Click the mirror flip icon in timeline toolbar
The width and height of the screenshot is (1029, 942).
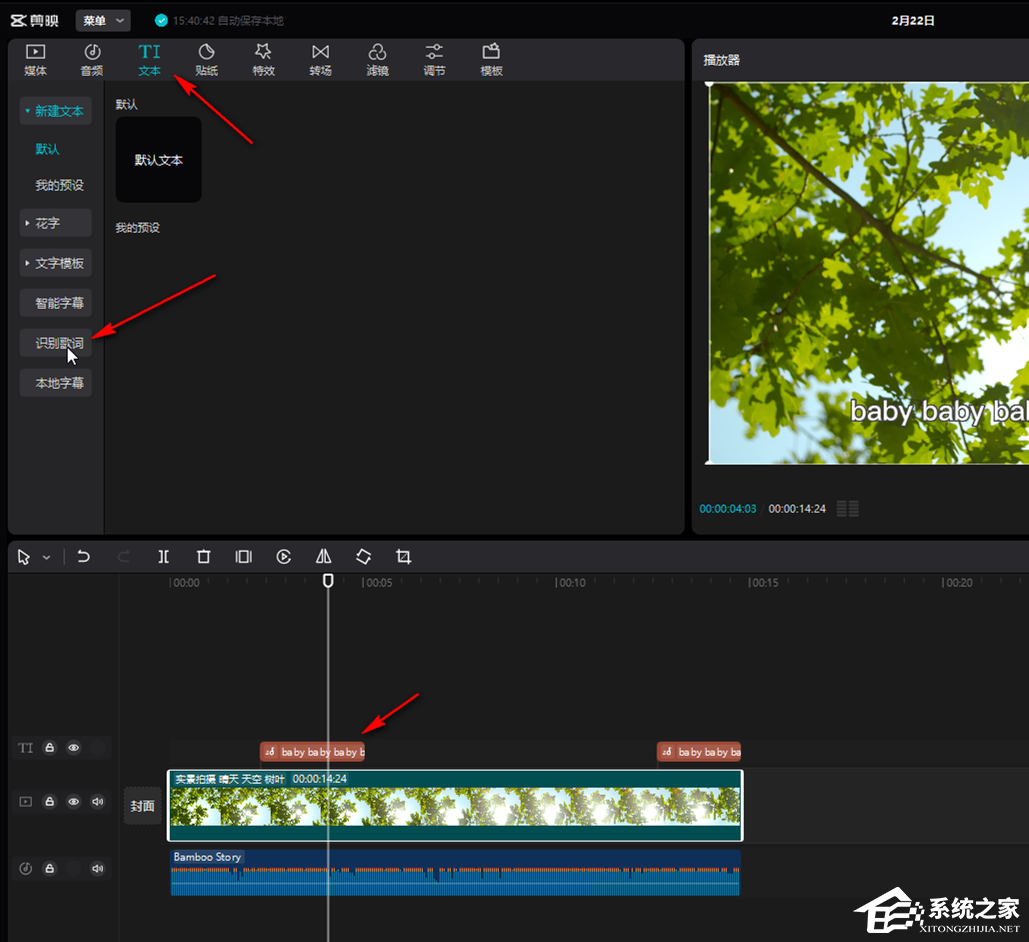[x=323, y=557]
